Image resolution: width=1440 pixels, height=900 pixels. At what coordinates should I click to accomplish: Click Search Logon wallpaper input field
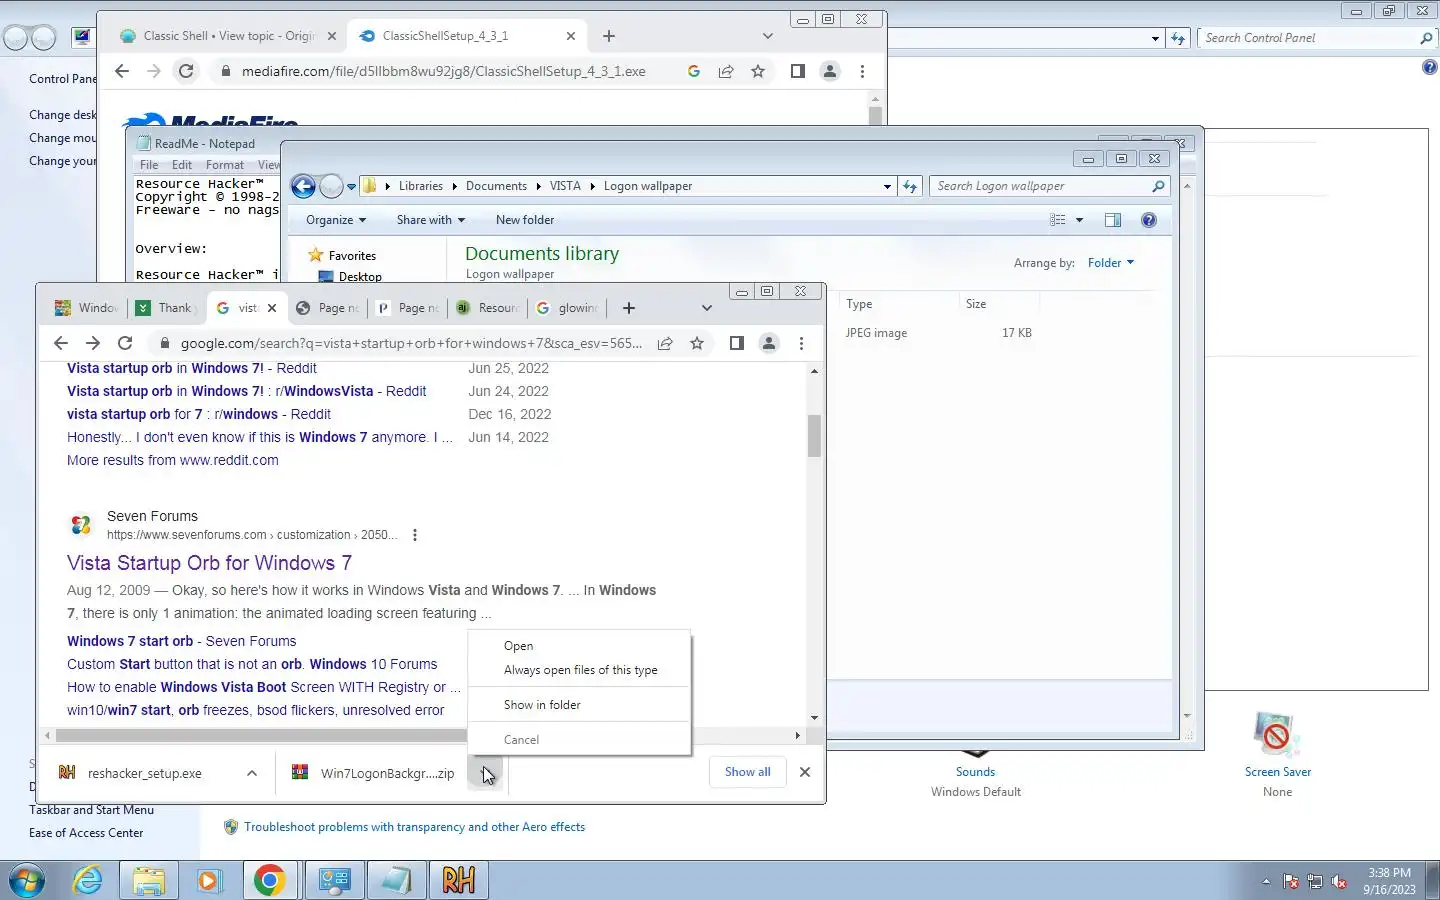point(1040,186)
